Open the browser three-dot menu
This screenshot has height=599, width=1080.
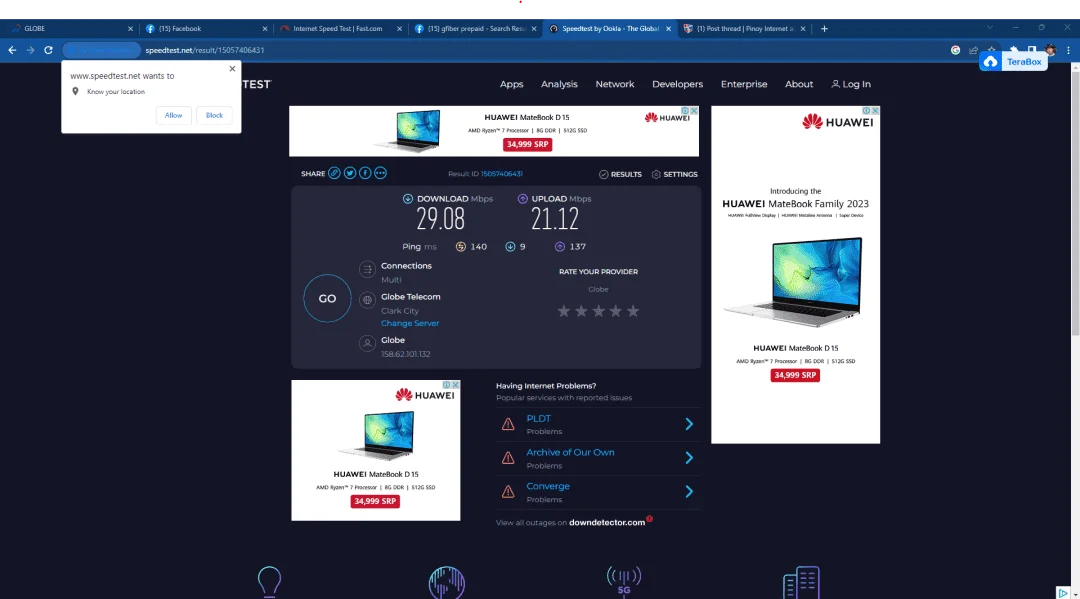1068,50
